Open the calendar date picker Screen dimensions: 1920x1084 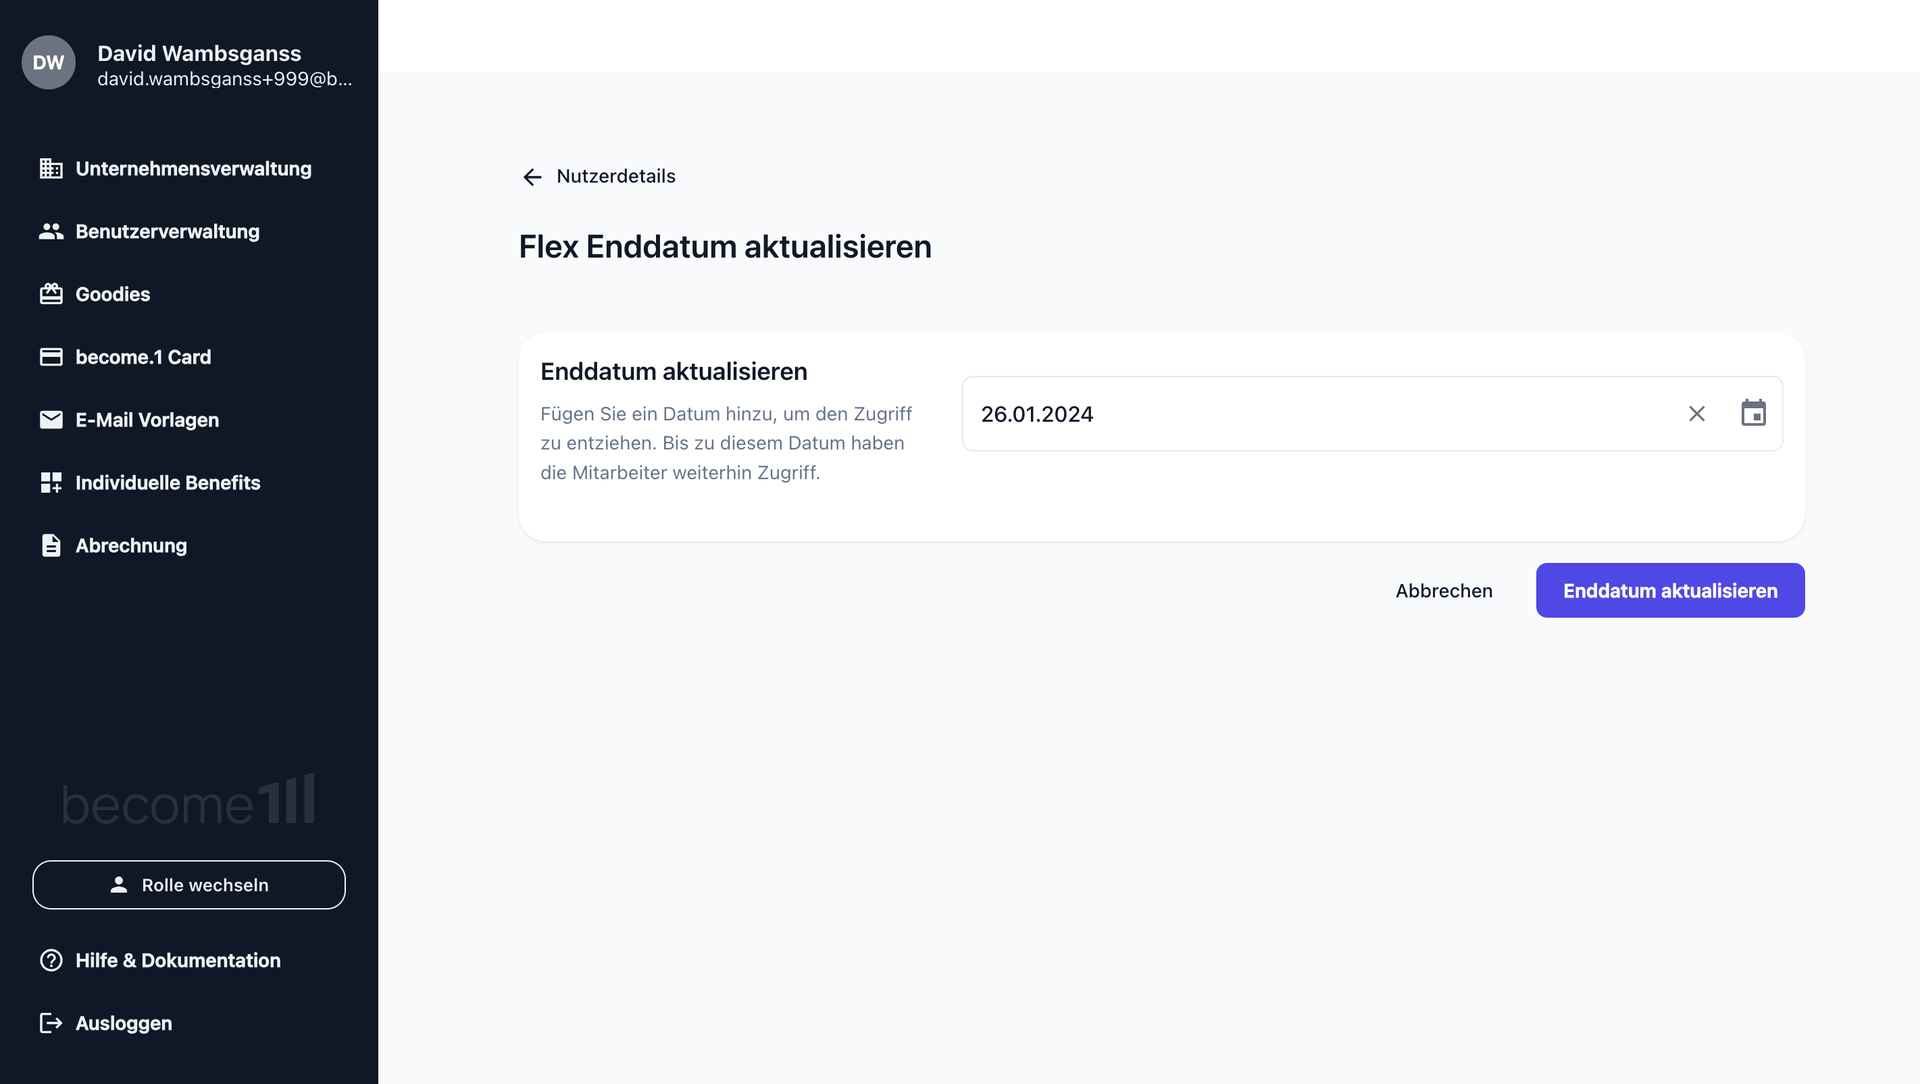(1753, 413)
